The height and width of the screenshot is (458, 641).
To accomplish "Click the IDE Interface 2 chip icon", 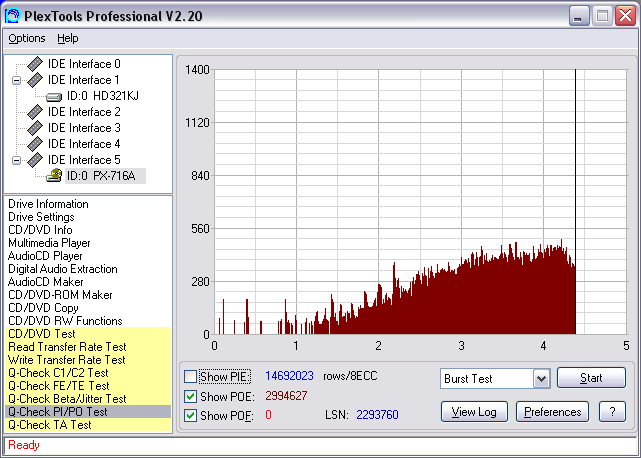I will click(x=35, y=112).
